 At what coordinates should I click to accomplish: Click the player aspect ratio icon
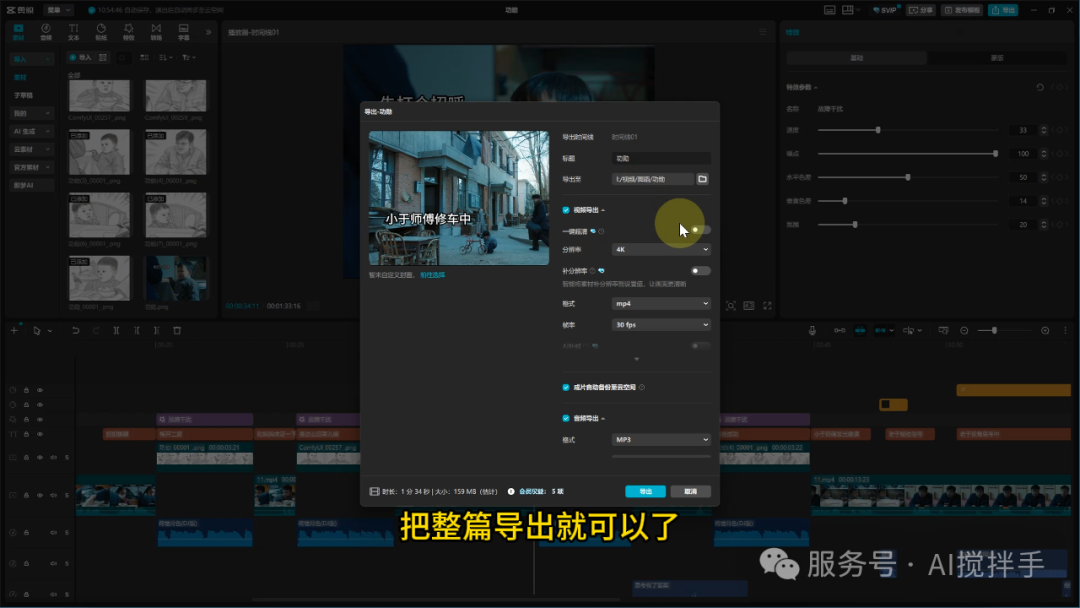click(749, 306)
